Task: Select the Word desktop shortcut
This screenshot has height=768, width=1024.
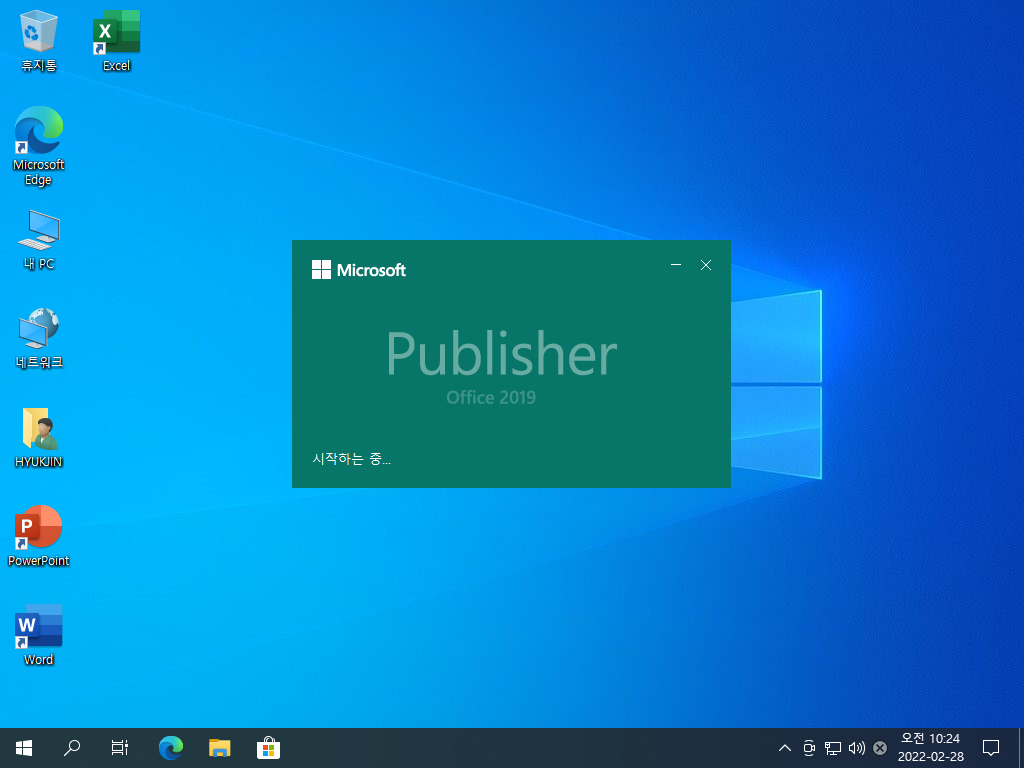Action: click(x=39, y=635)
